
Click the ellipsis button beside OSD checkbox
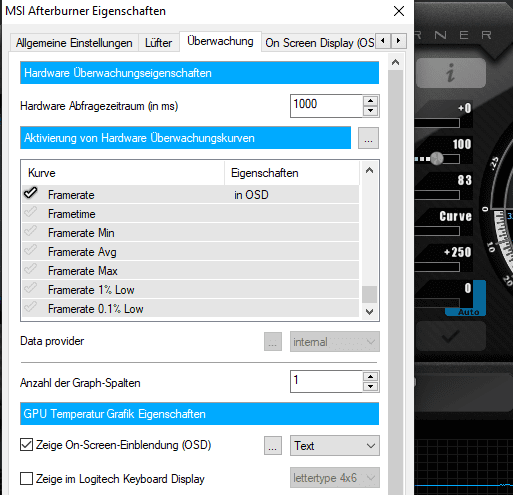click(x=273, y=445)
